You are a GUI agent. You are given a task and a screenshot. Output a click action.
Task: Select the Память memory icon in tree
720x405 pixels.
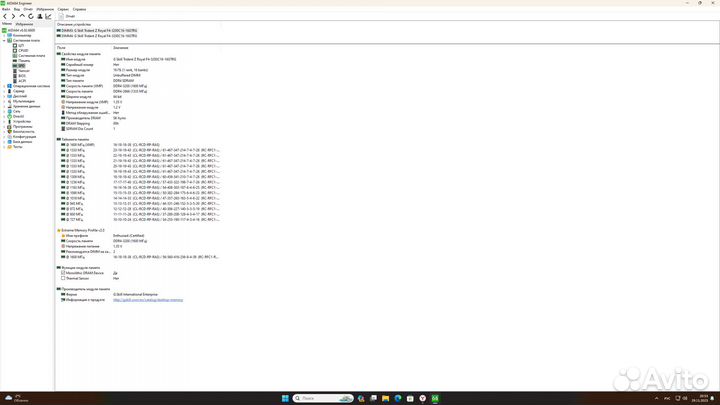pos(15,61)
